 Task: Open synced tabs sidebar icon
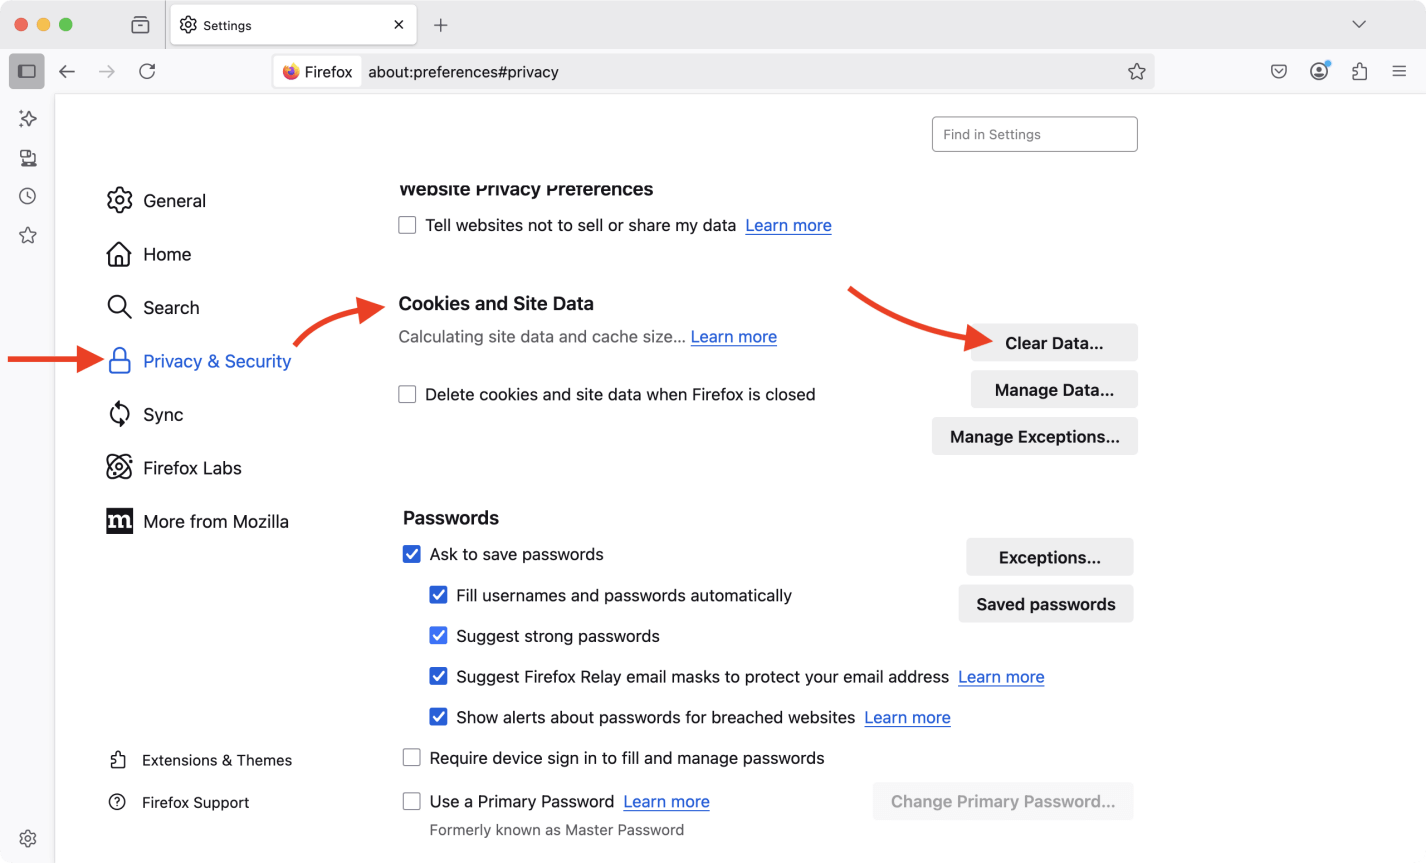(x=28, y=158)
